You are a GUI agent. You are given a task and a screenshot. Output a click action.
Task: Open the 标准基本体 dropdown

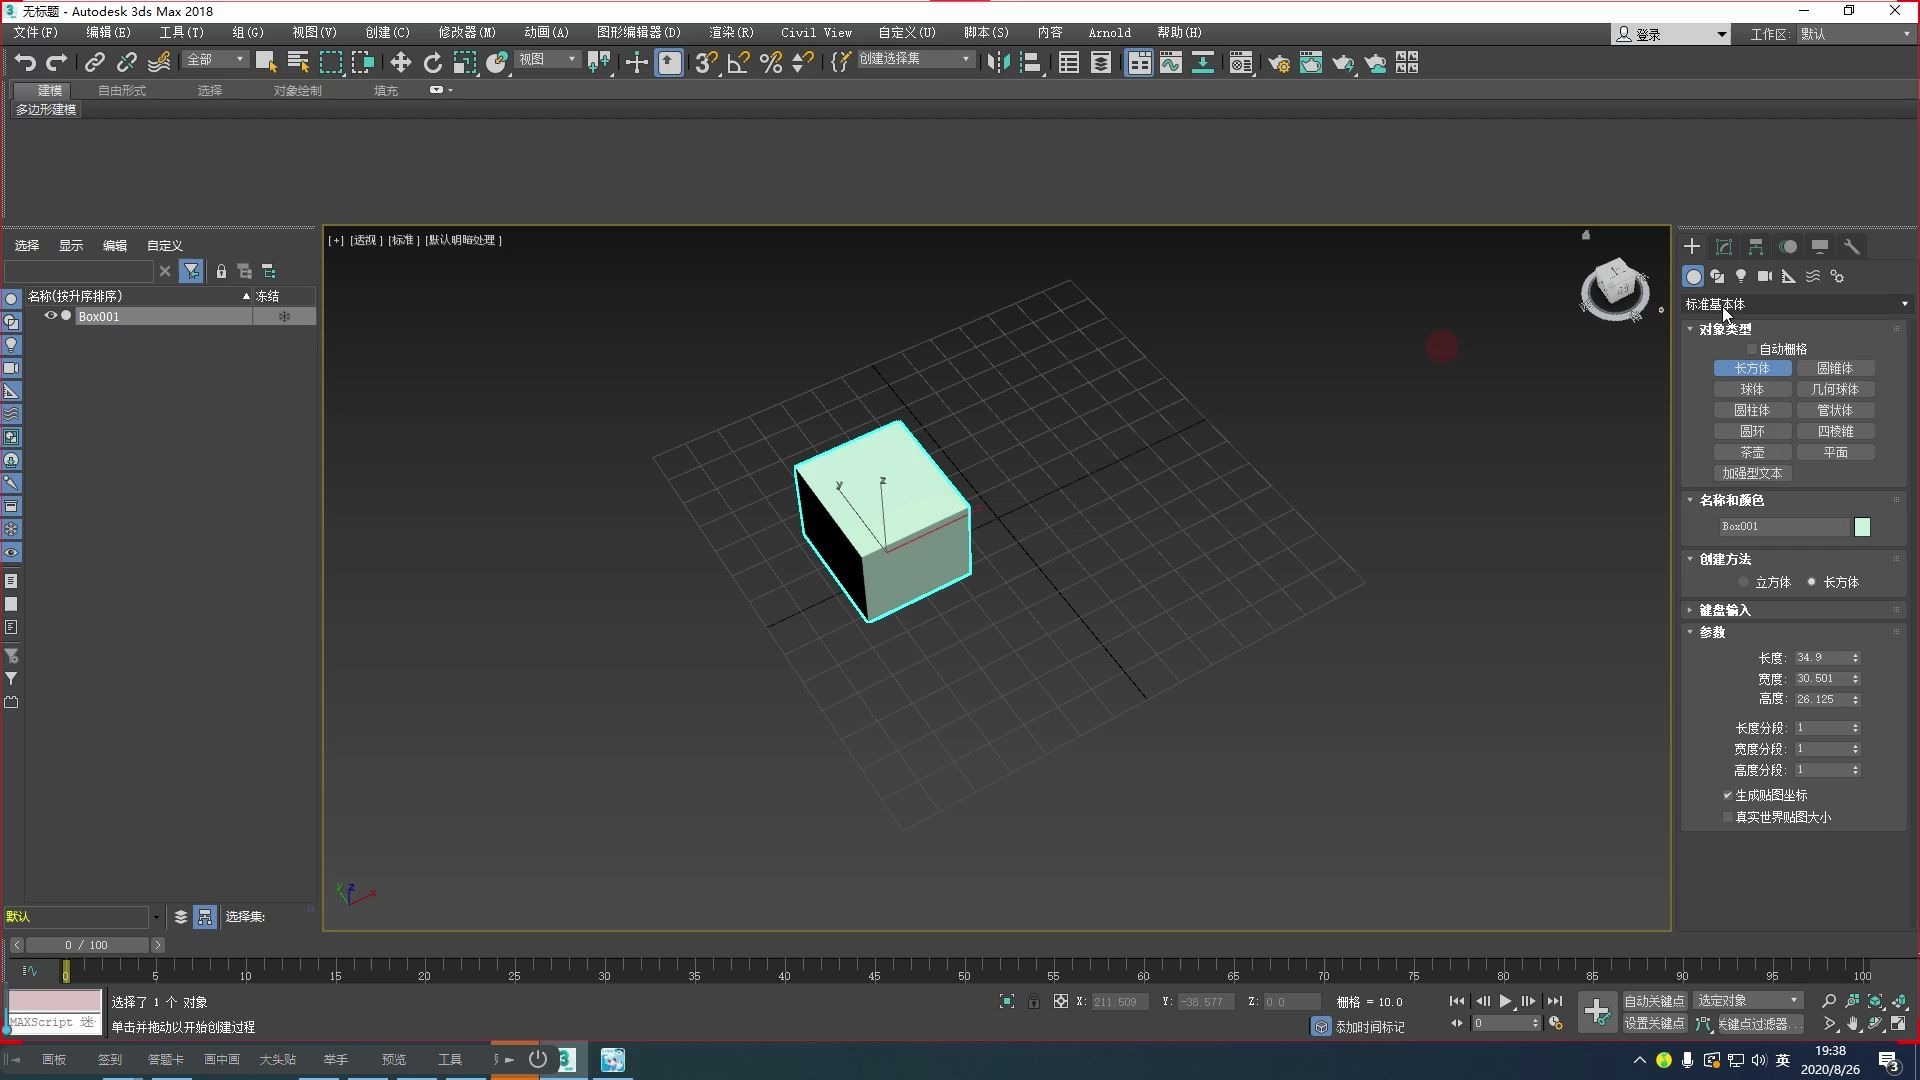click(x=1796, y=304)
